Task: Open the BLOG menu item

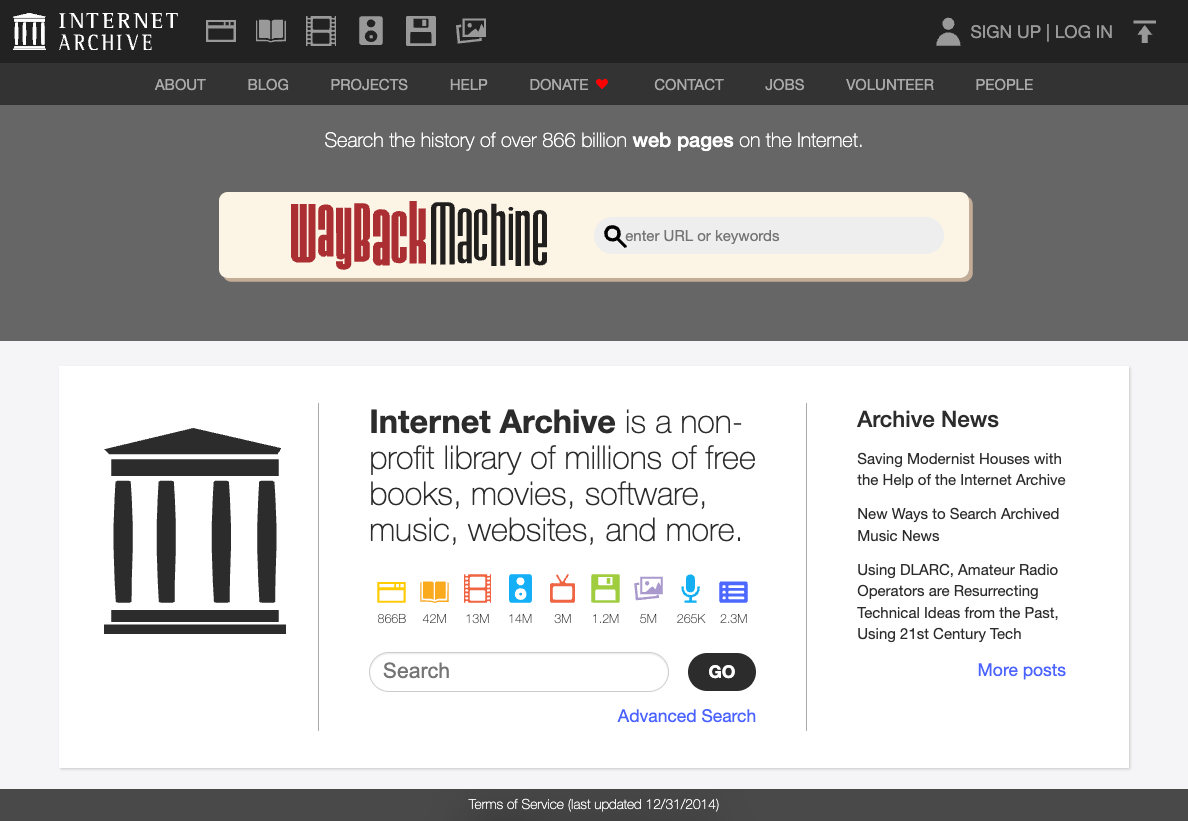Action: point(268,85)
